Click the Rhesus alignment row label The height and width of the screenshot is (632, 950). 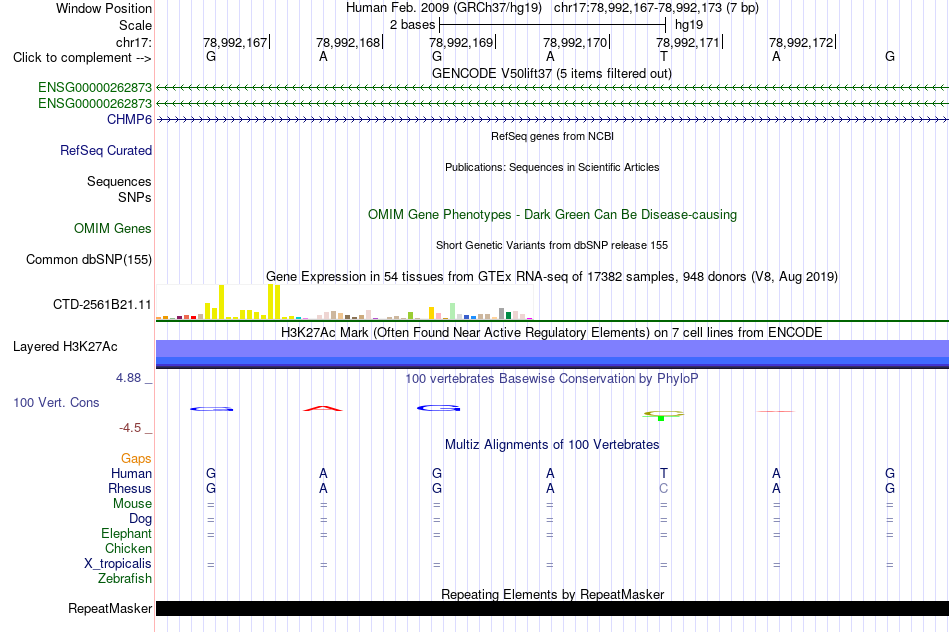point(130,488)
